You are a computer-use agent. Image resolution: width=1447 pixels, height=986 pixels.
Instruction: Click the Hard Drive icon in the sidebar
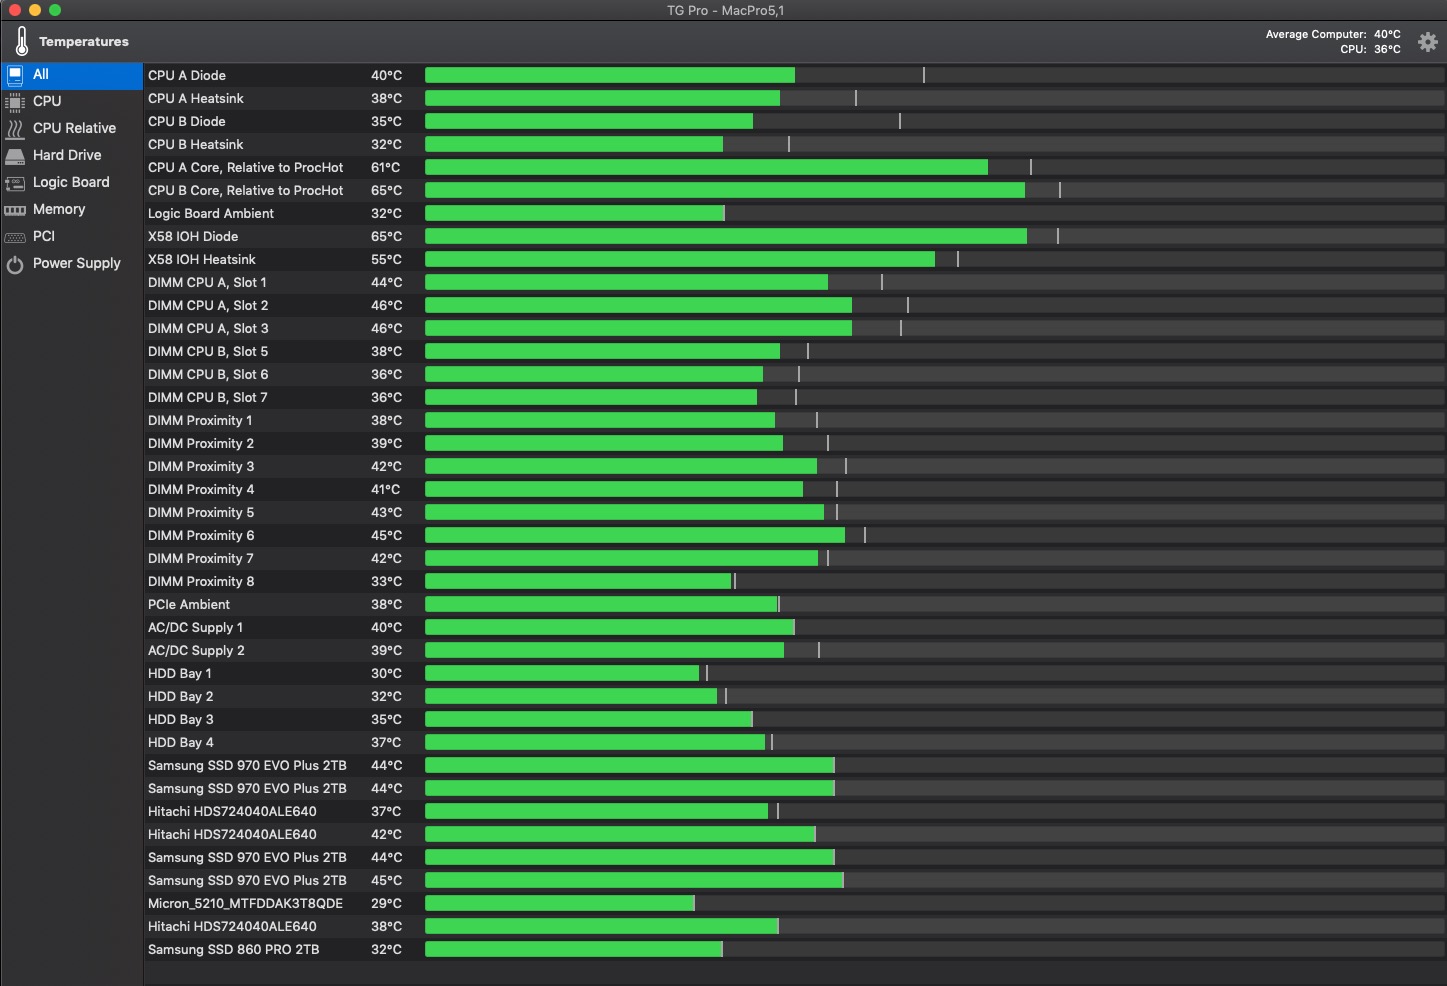pyautogui.click(x=15, y=156)
